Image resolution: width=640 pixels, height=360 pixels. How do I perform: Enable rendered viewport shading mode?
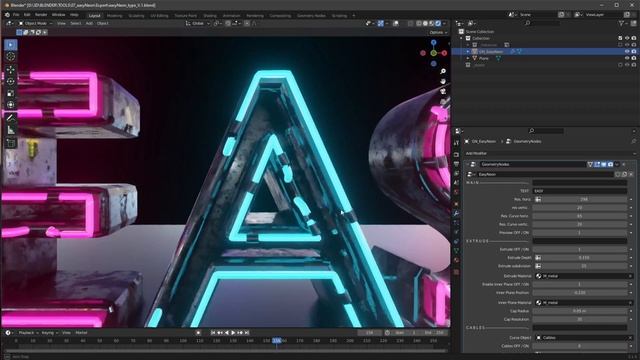438,24
